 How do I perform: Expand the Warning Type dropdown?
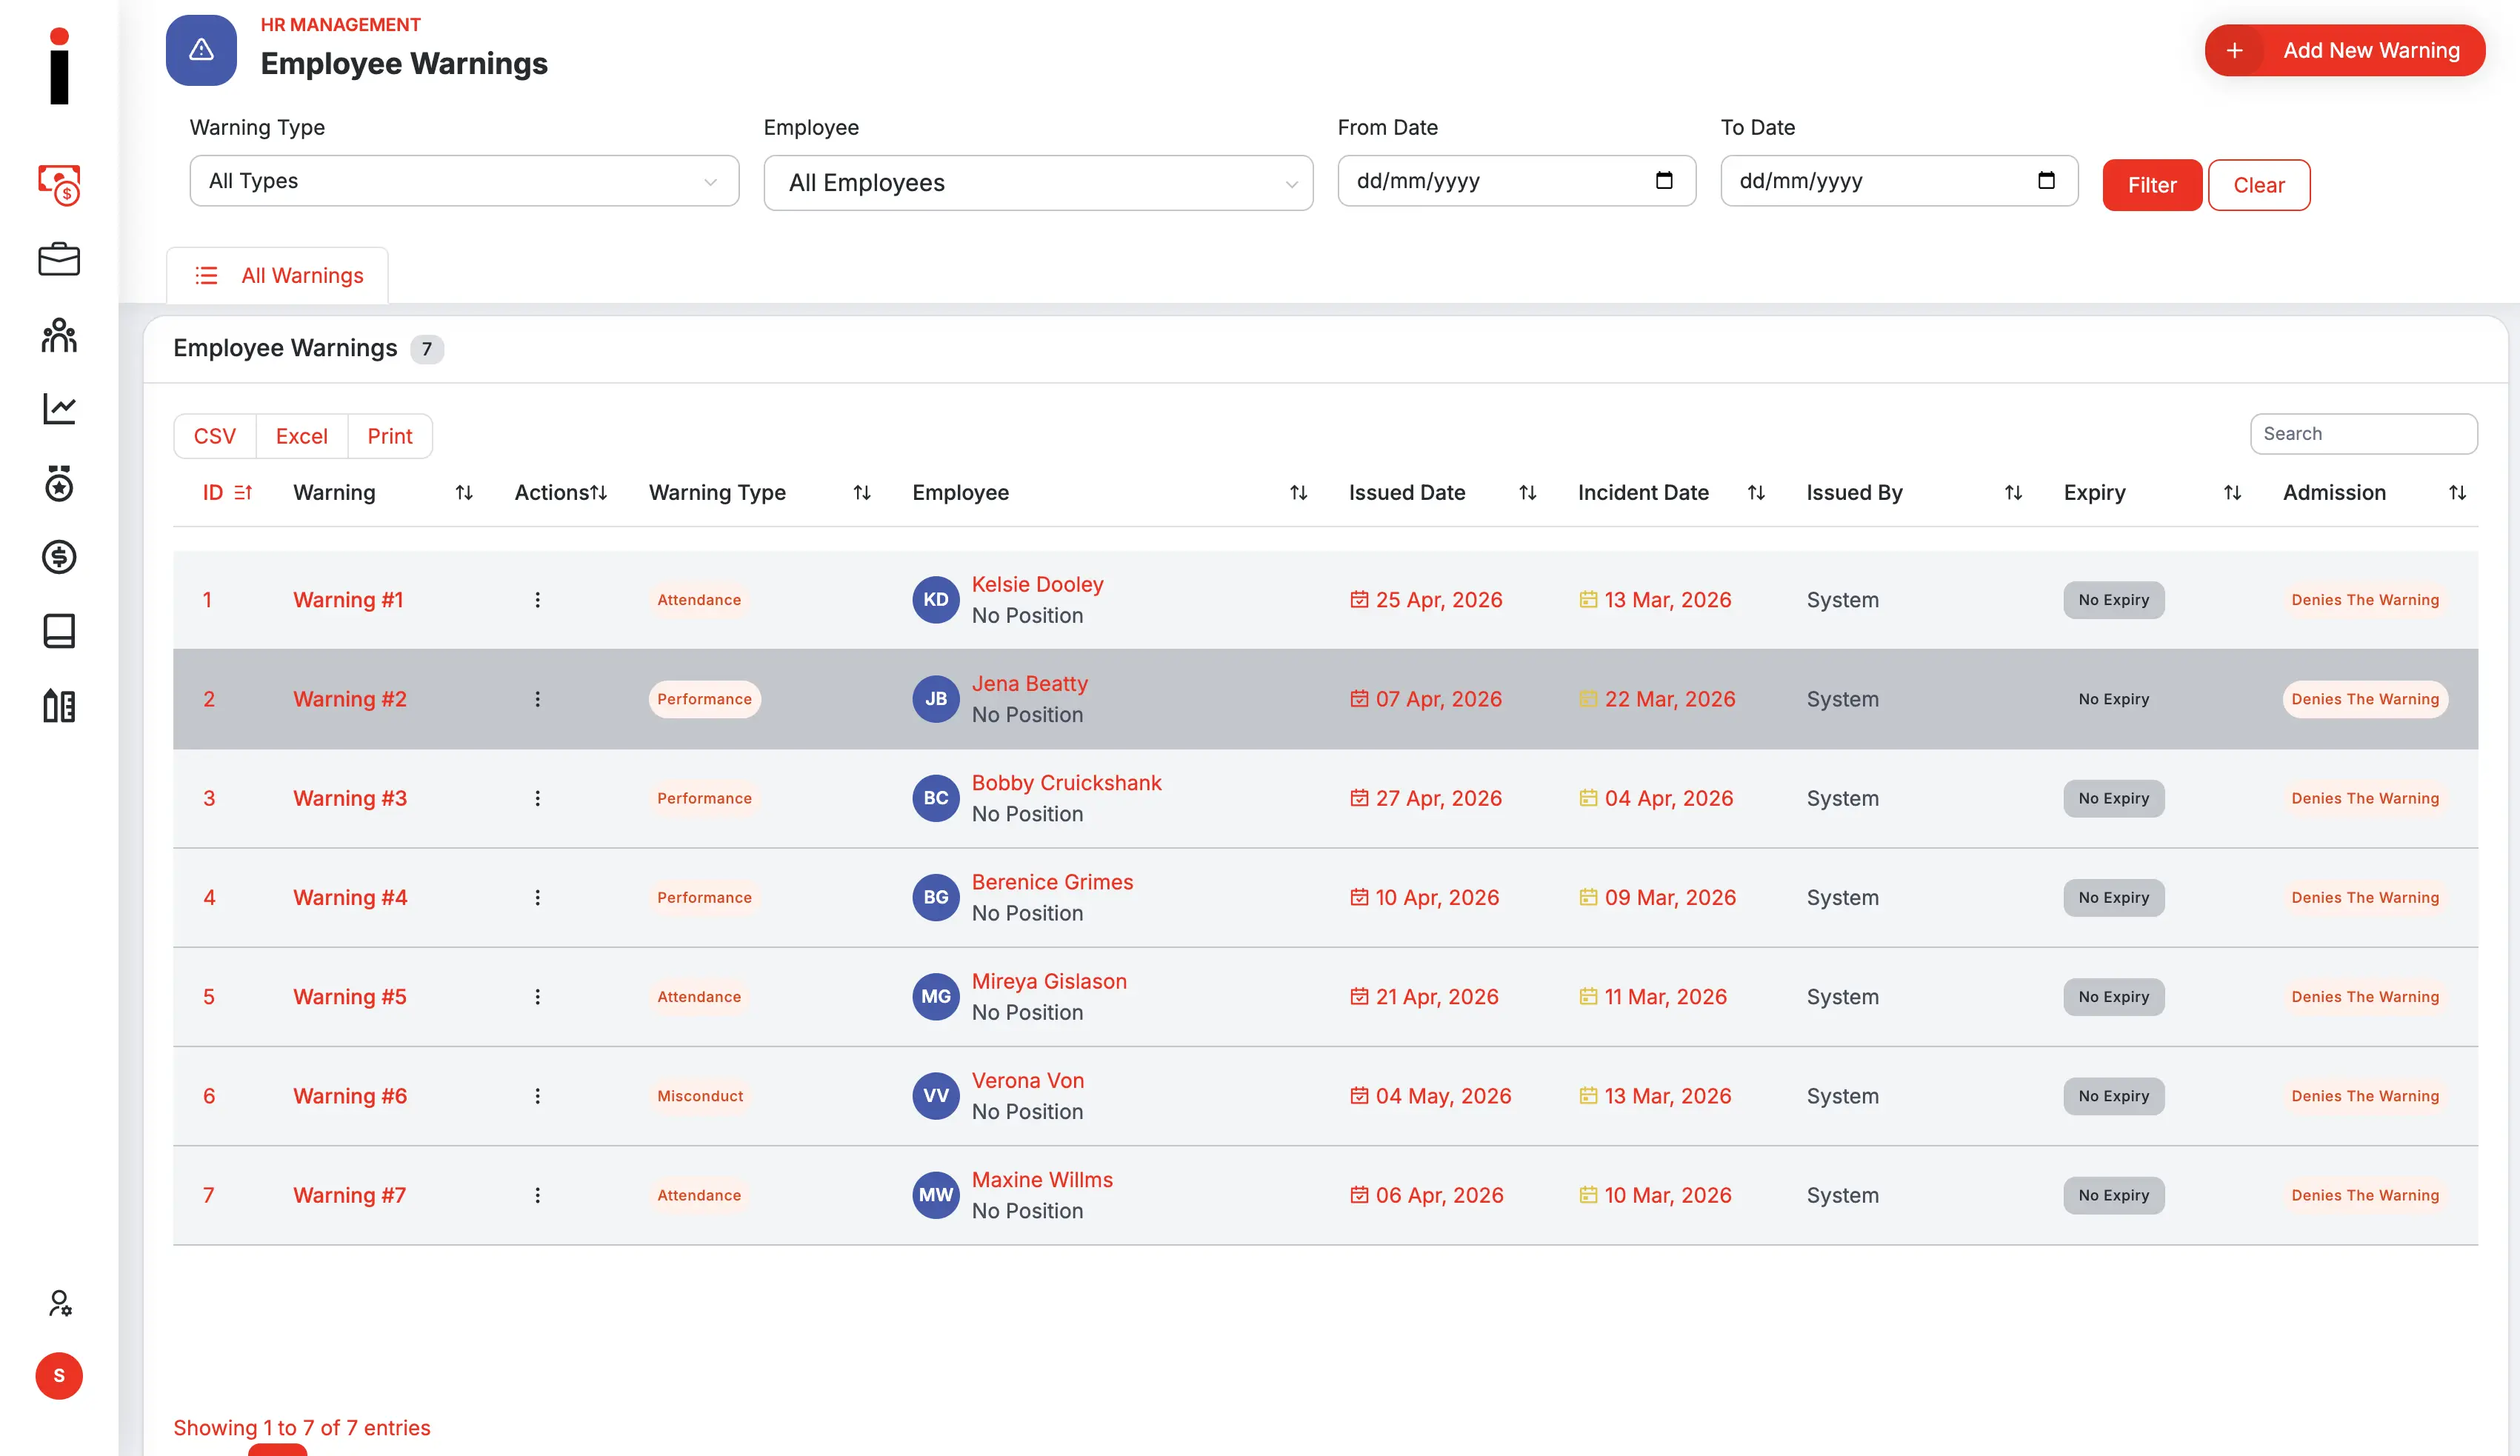(x=464, y=181)
